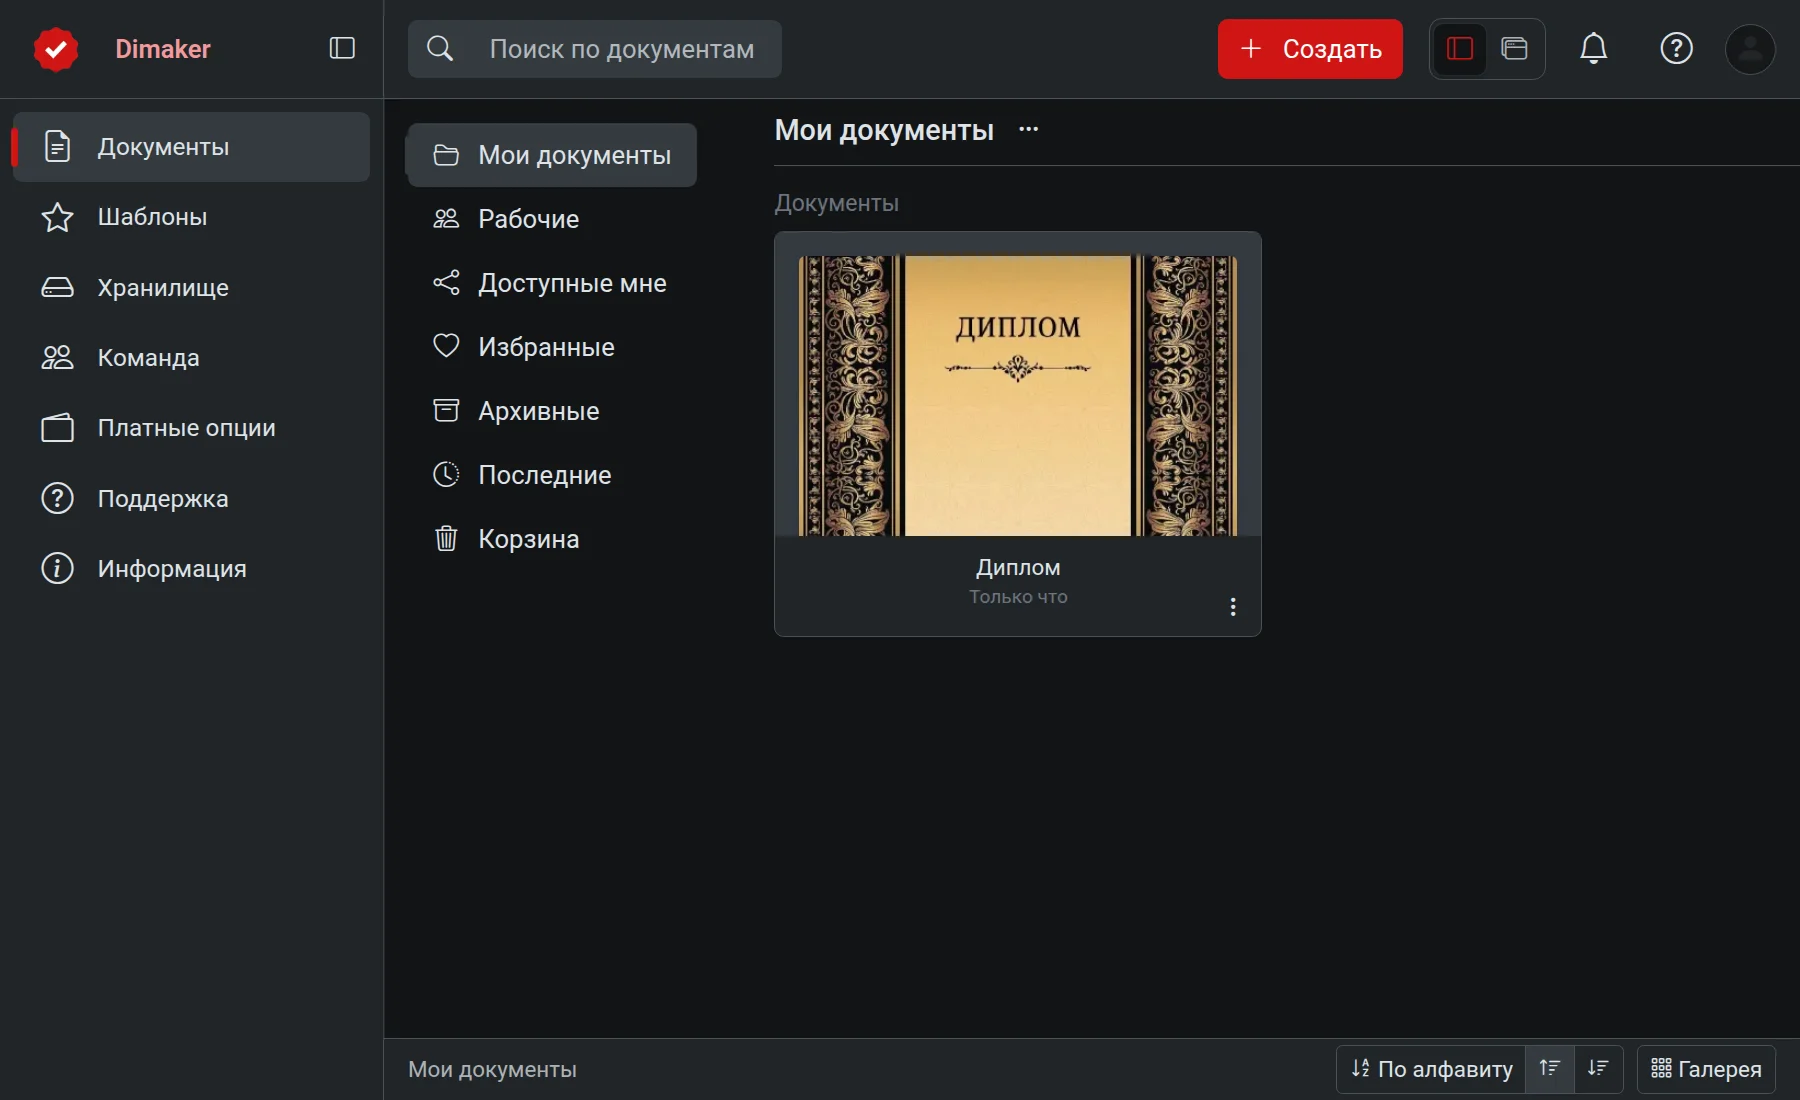
Task: Select the Мои документы folder
Action: point(552,155)
